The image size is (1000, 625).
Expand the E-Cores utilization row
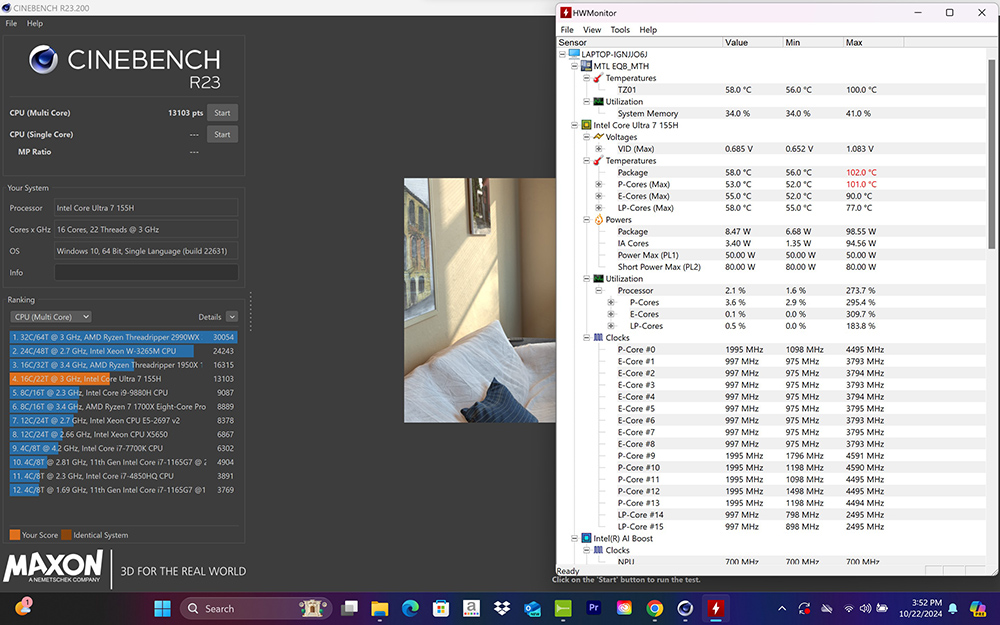pyautogui.click(x=610, y=314)
